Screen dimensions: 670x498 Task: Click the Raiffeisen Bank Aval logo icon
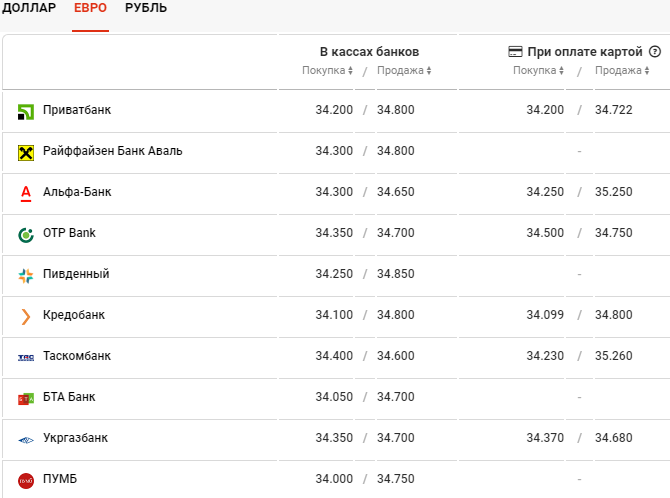26,152
